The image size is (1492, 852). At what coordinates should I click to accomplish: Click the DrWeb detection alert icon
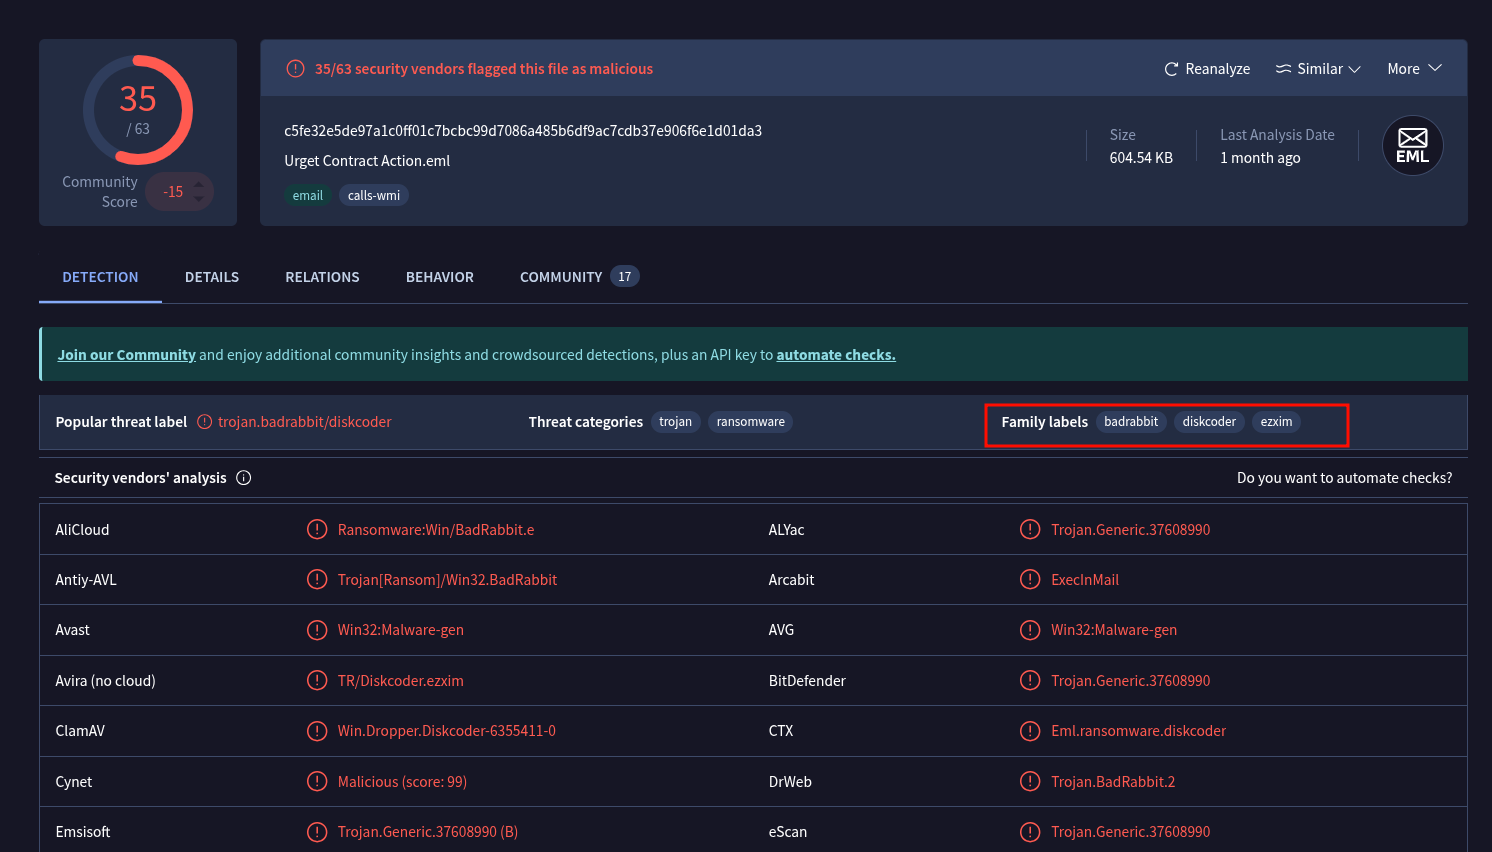[x=1030, y=781]
